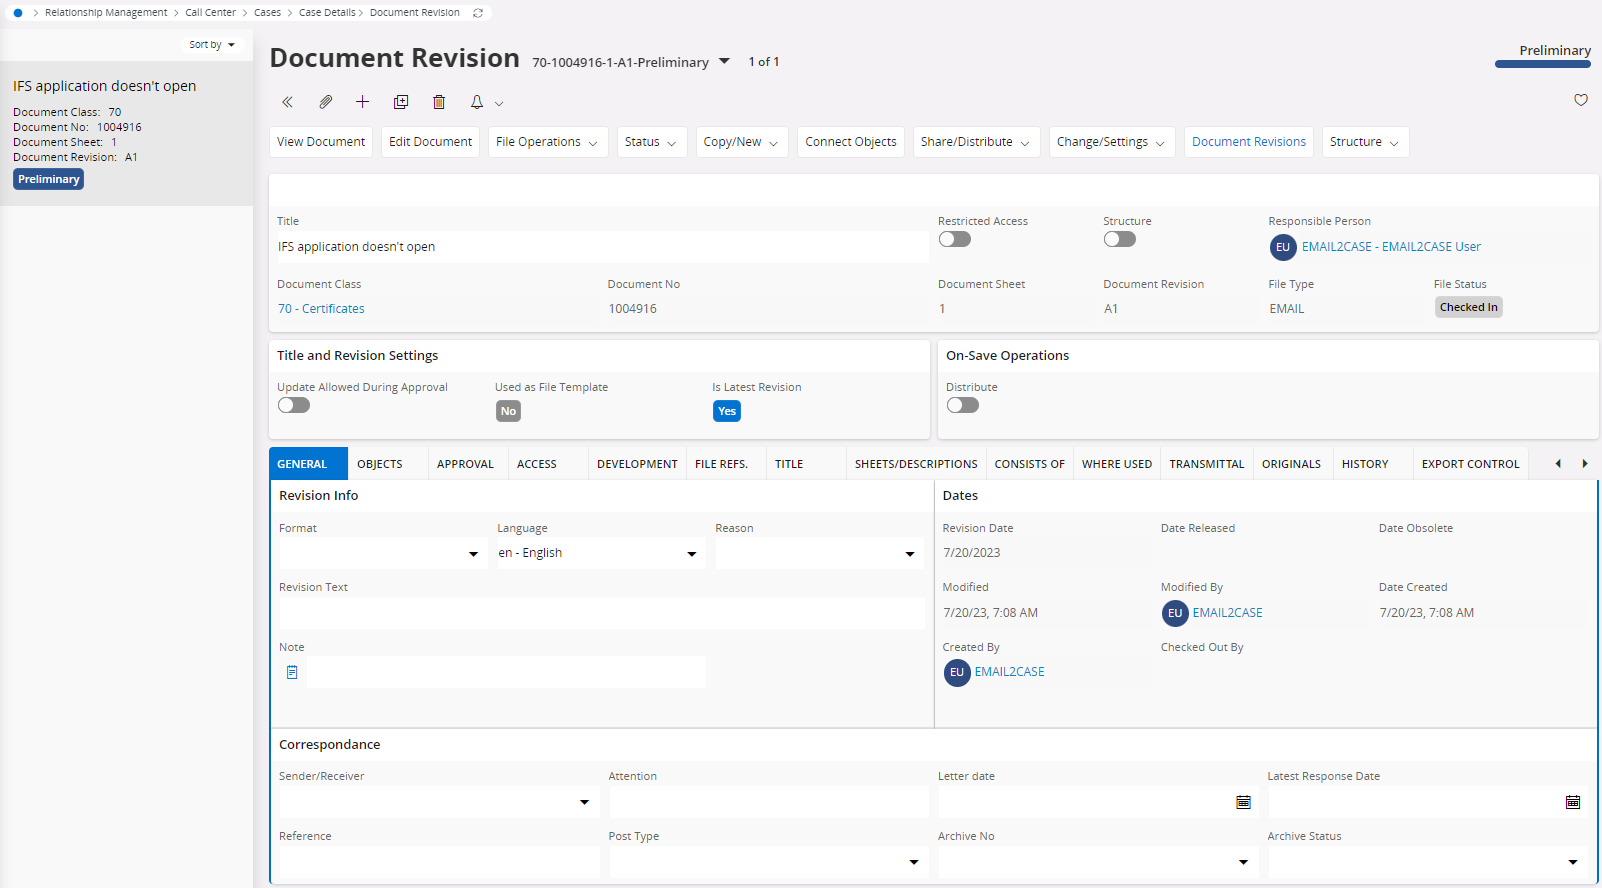This screenshot has height=888, width=1602.
Task: Click the Edit Document button
Action: [x=430, y=142]
